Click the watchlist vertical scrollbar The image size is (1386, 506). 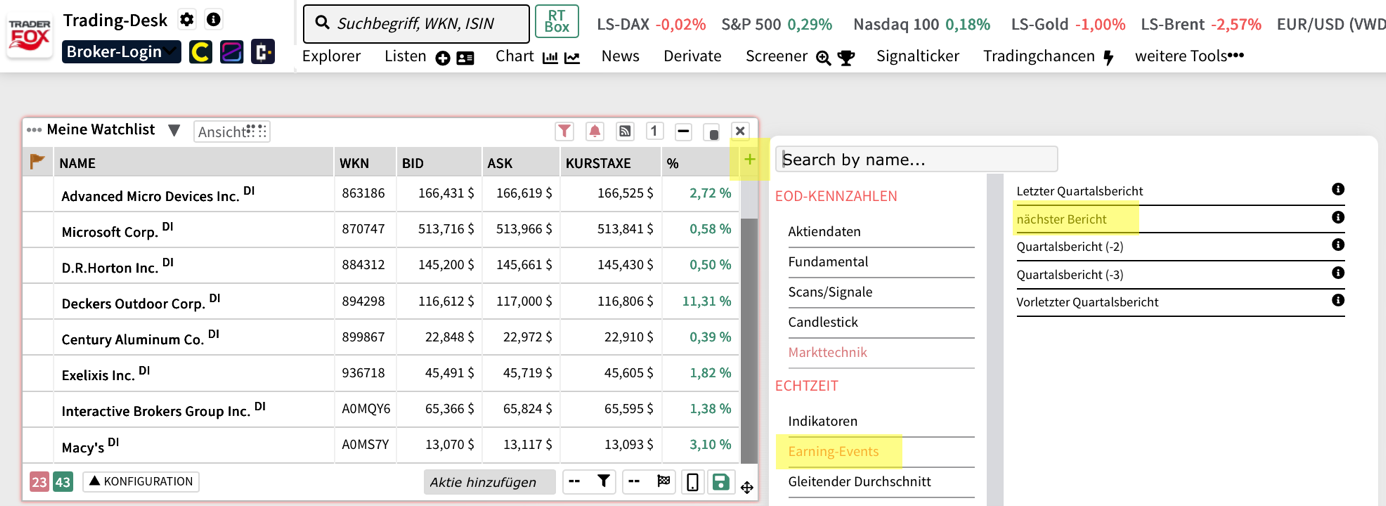coord(748,340)
